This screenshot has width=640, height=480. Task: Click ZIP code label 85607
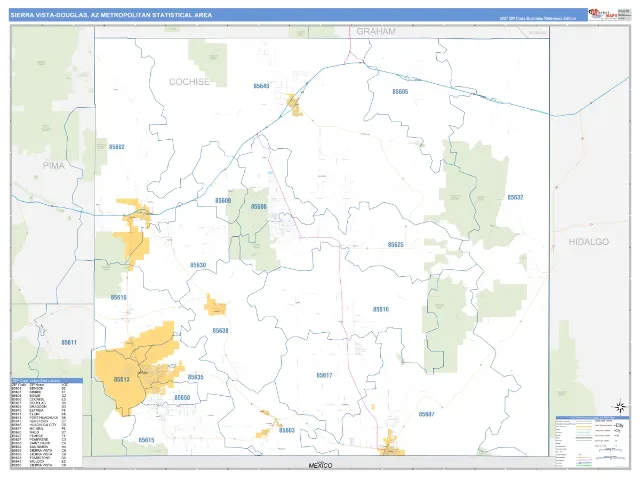point(427,414)
